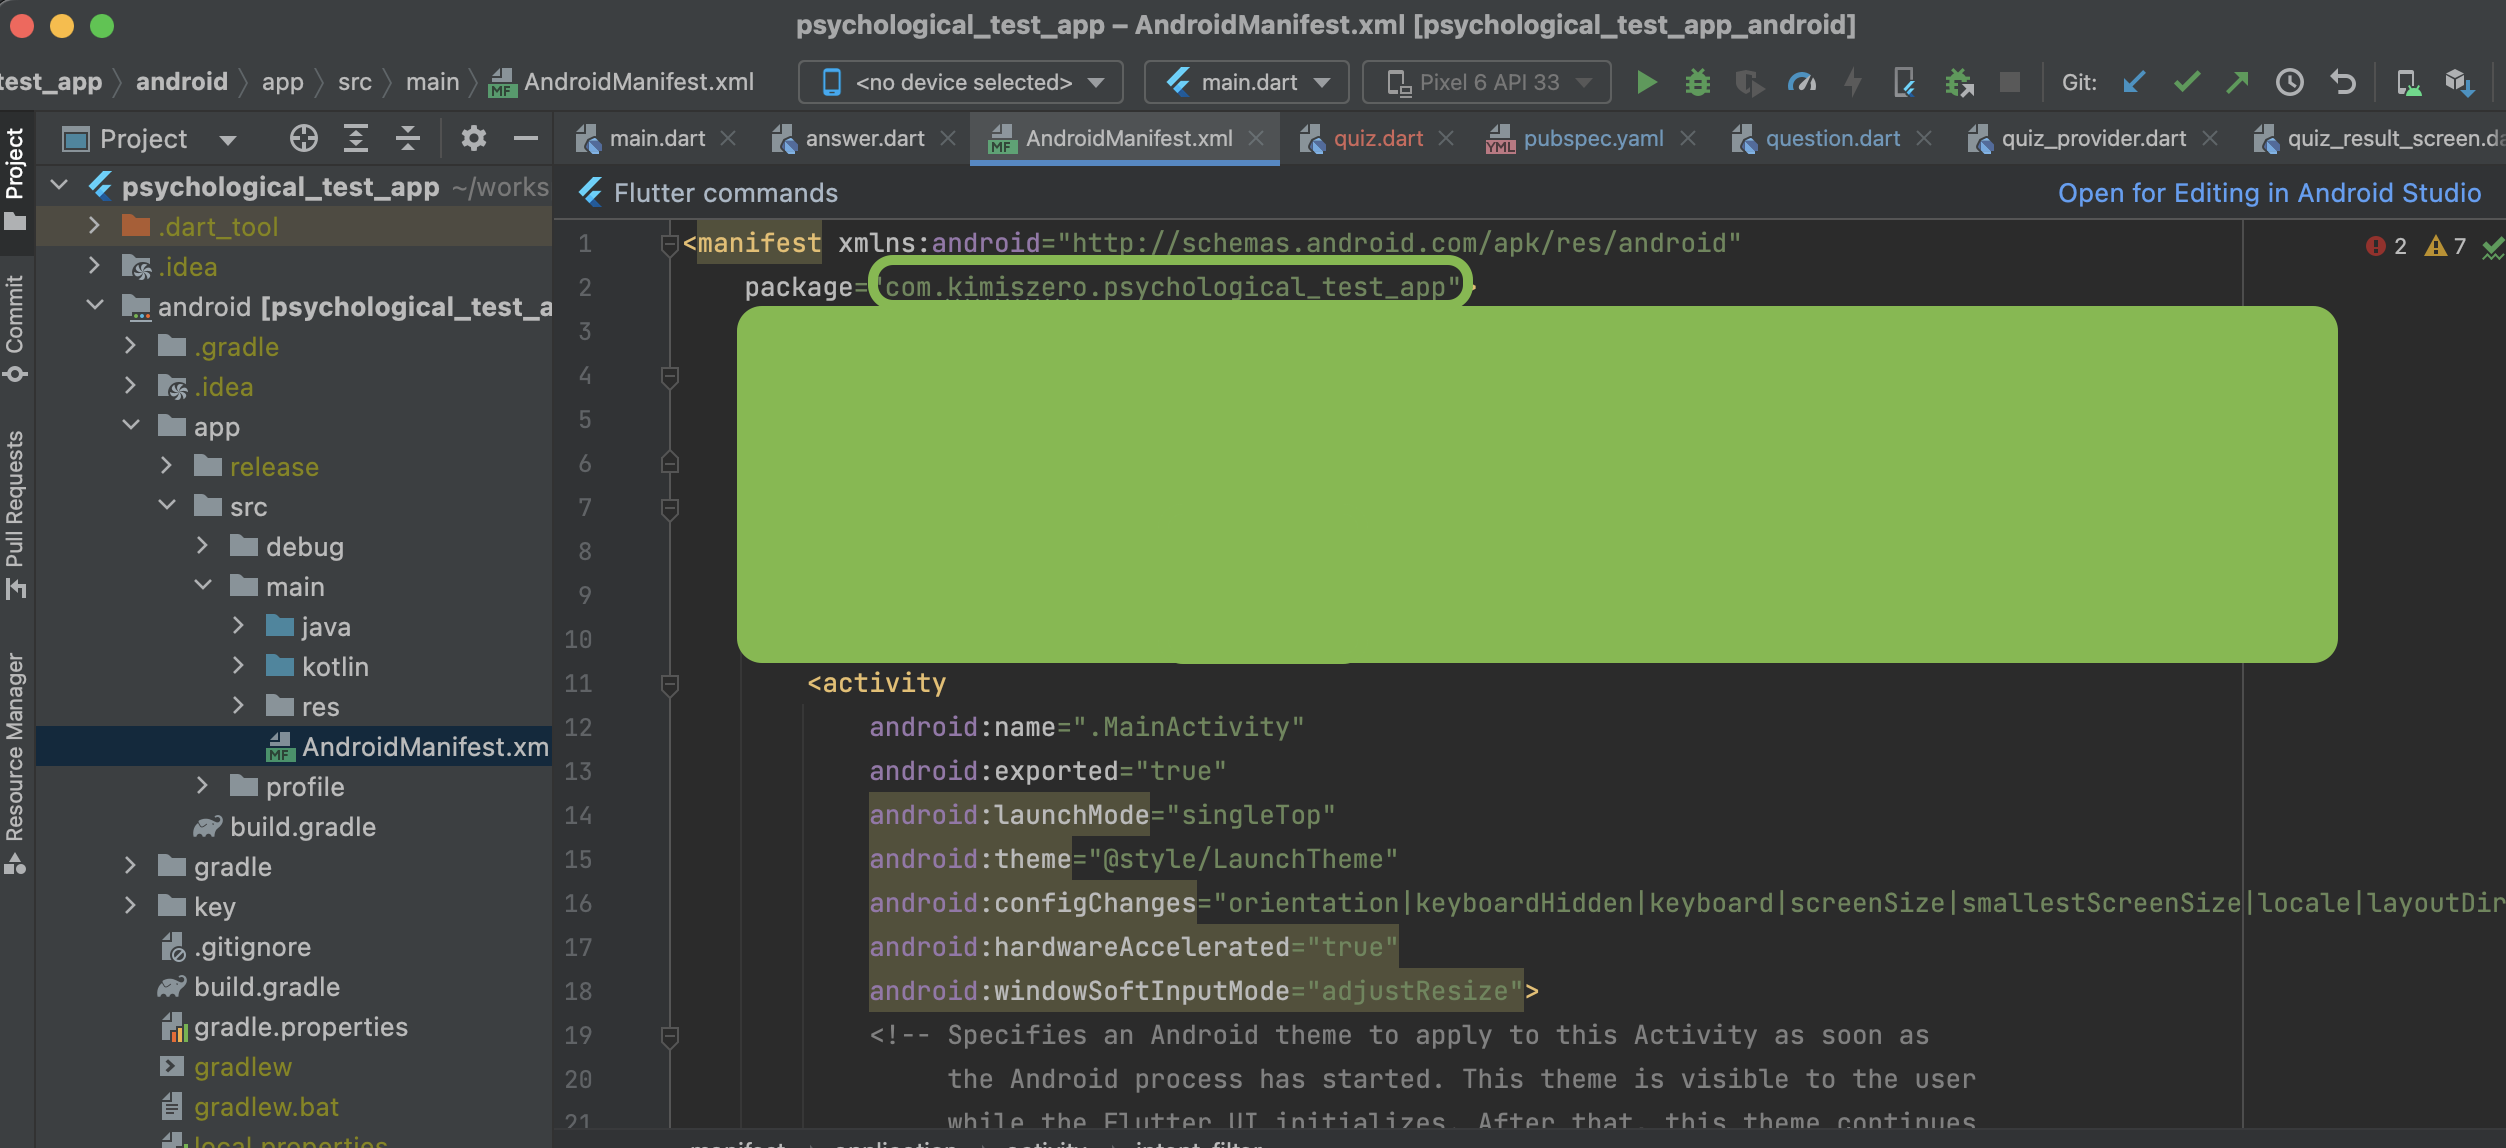Close the AndroidManifest.xml tab
The width and height of the screenshot is (2506, 1148).
click(1257, 138)
